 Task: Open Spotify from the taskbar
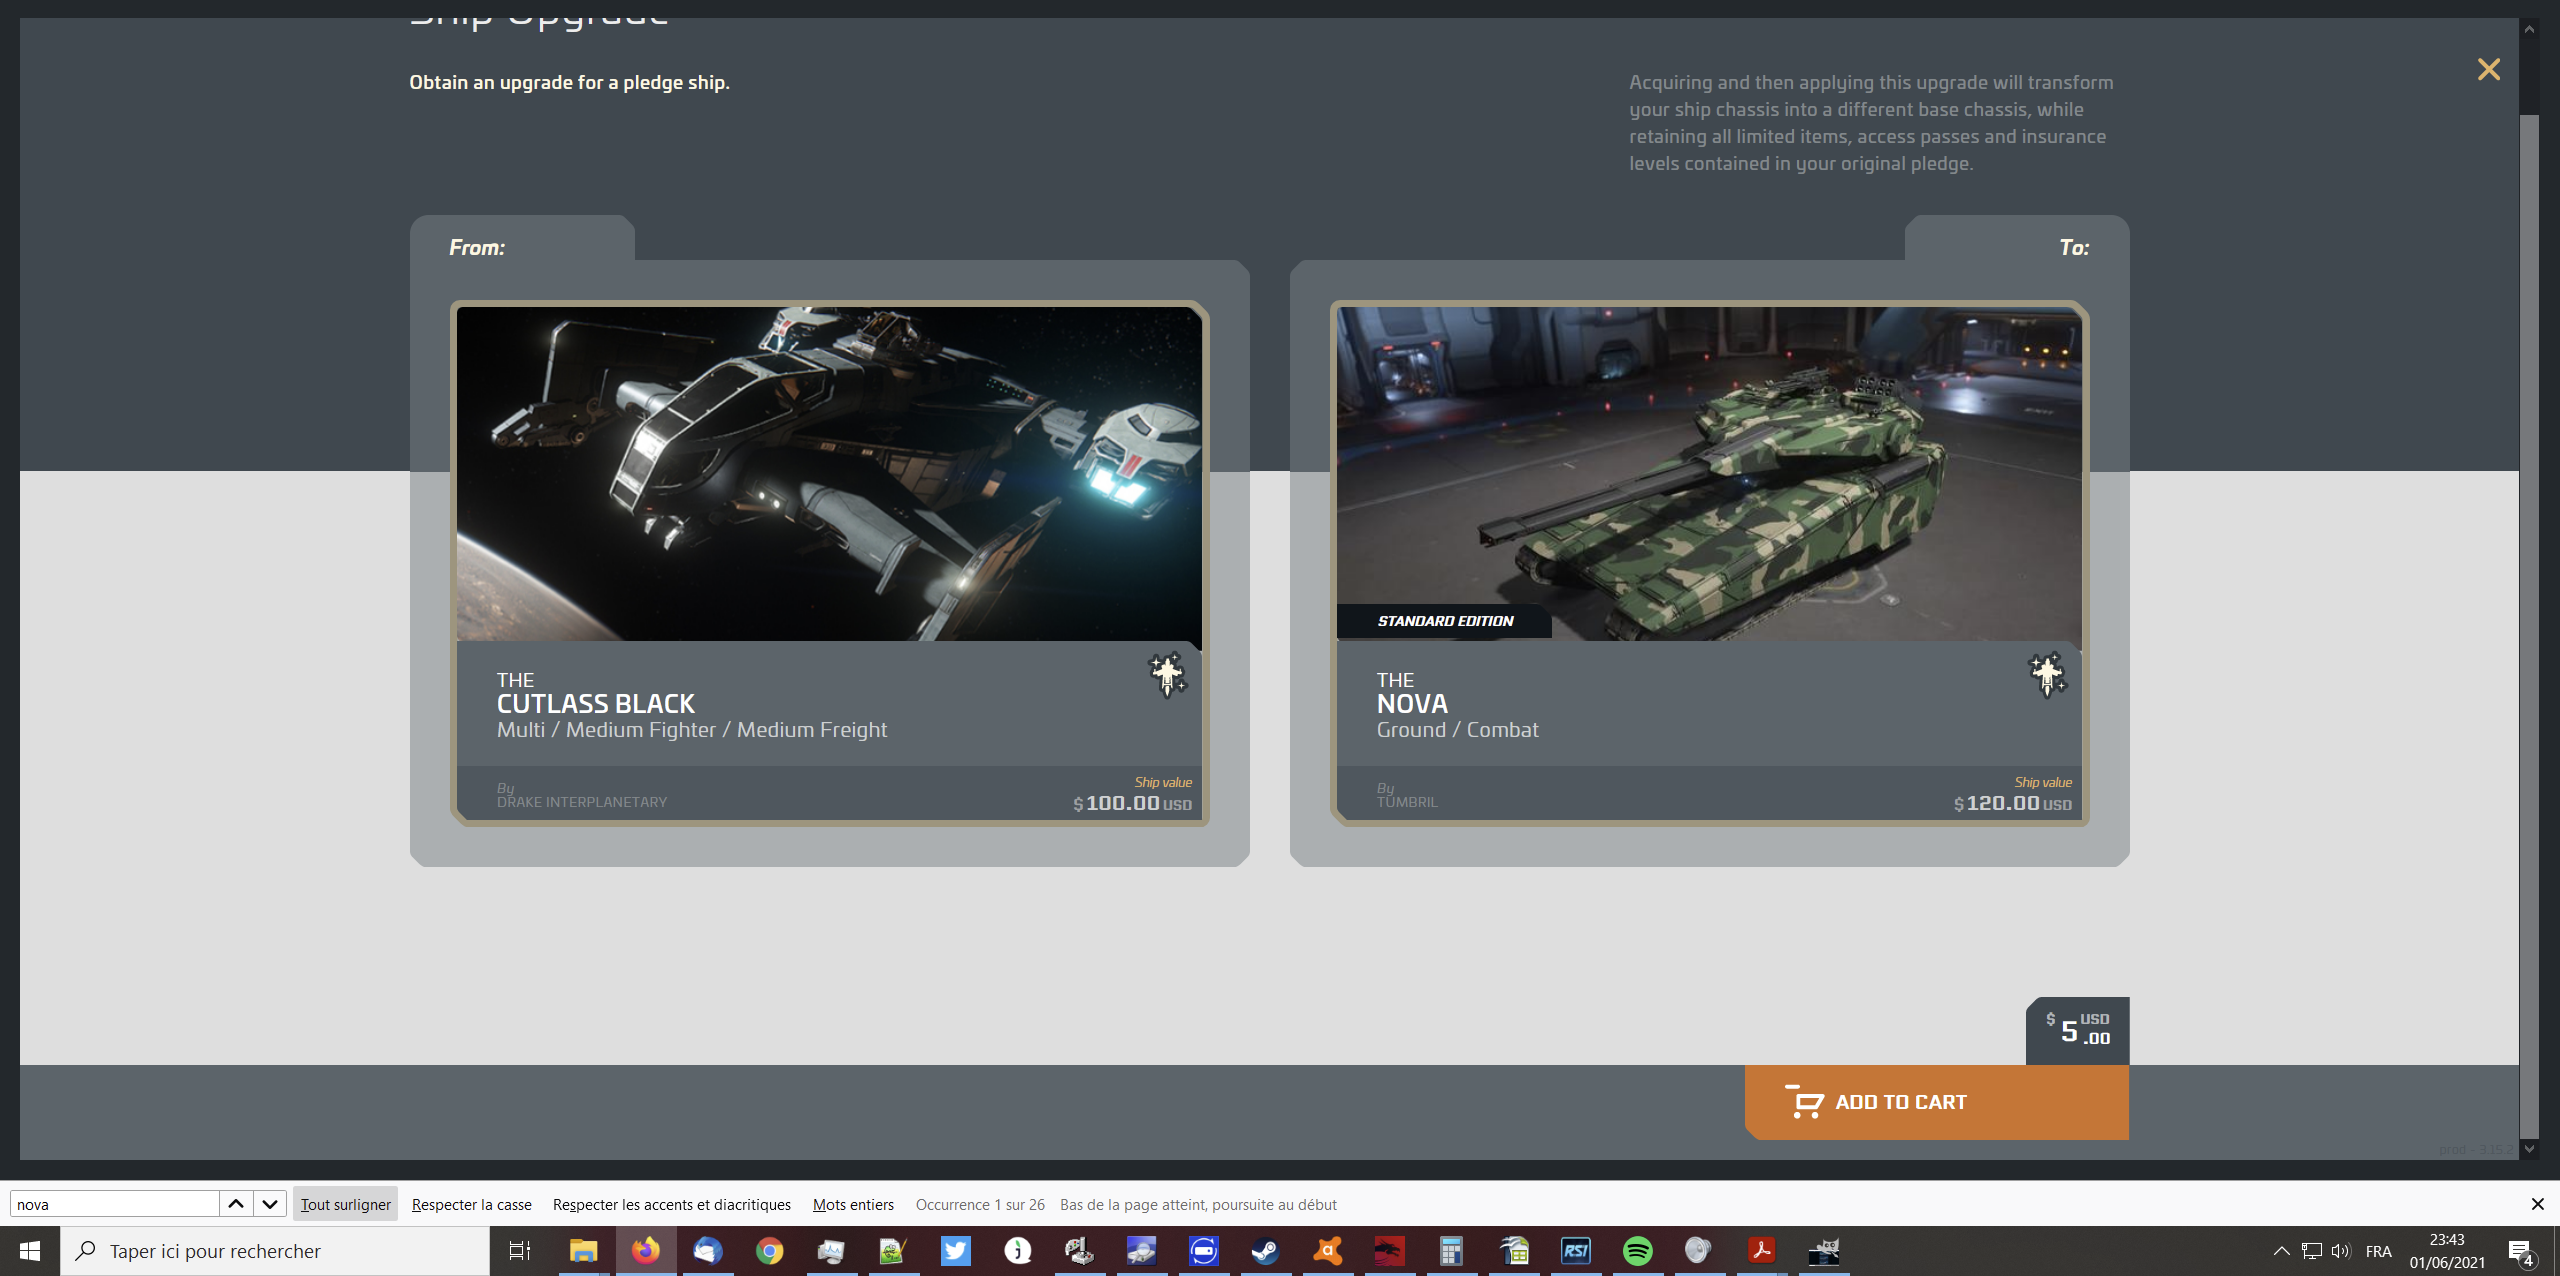(1637, 1251)
